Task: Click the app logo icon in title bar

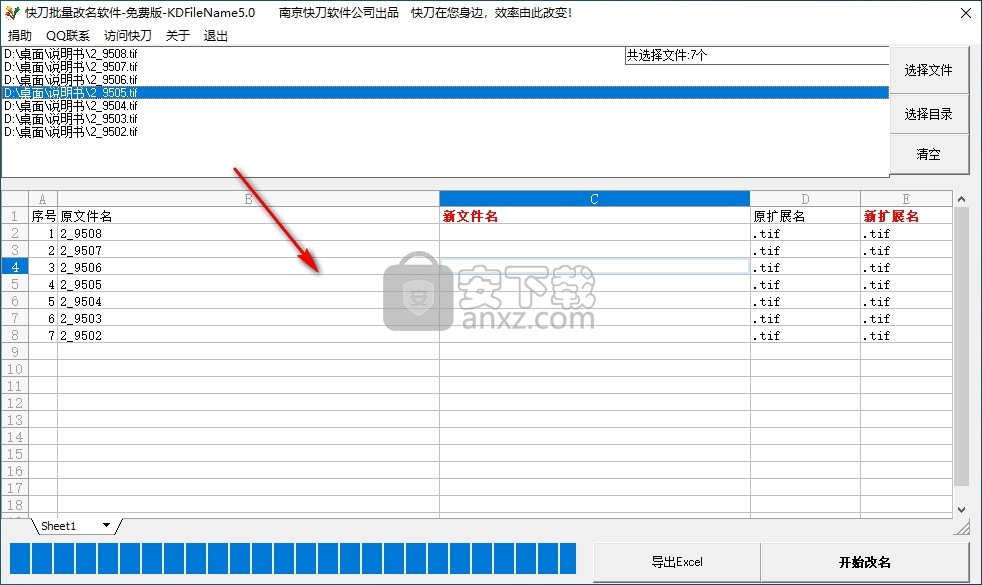Action: point(11,13)
